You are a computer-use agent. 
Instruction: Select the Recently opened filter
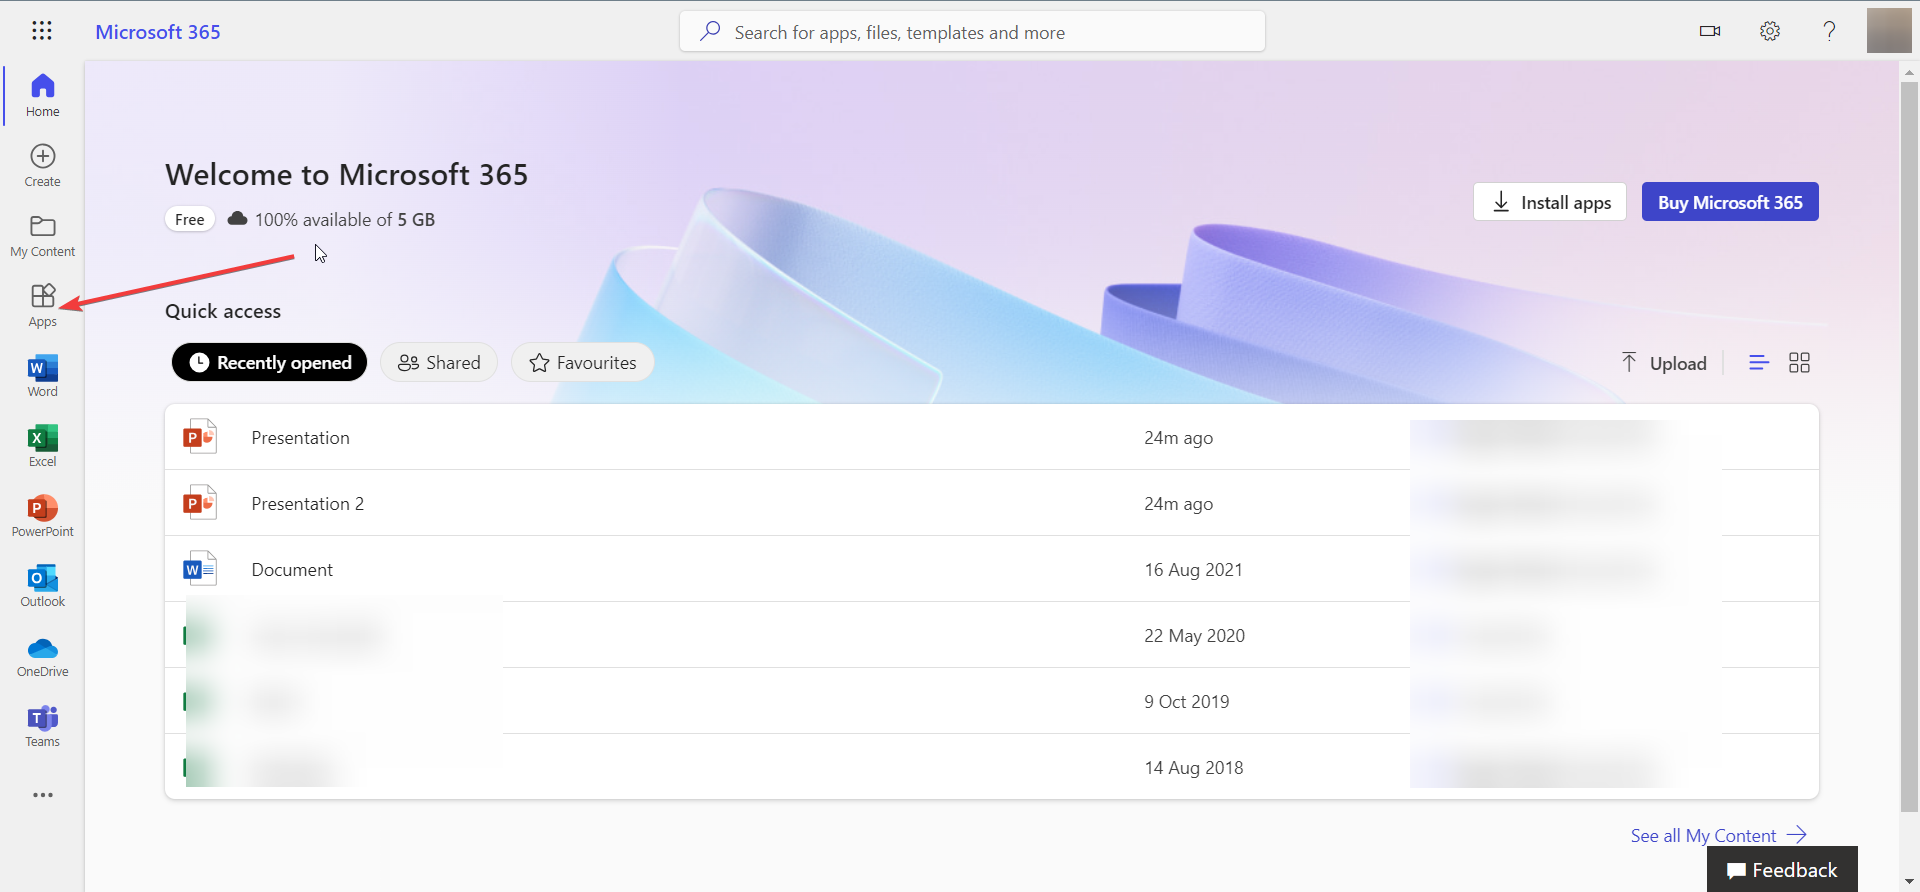tap(269, 362)
